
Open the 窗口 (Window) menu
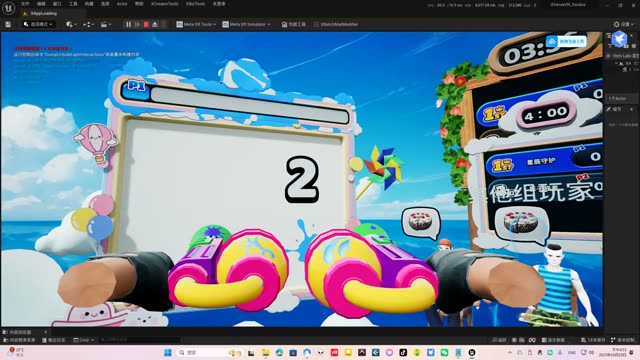point(57,4)
